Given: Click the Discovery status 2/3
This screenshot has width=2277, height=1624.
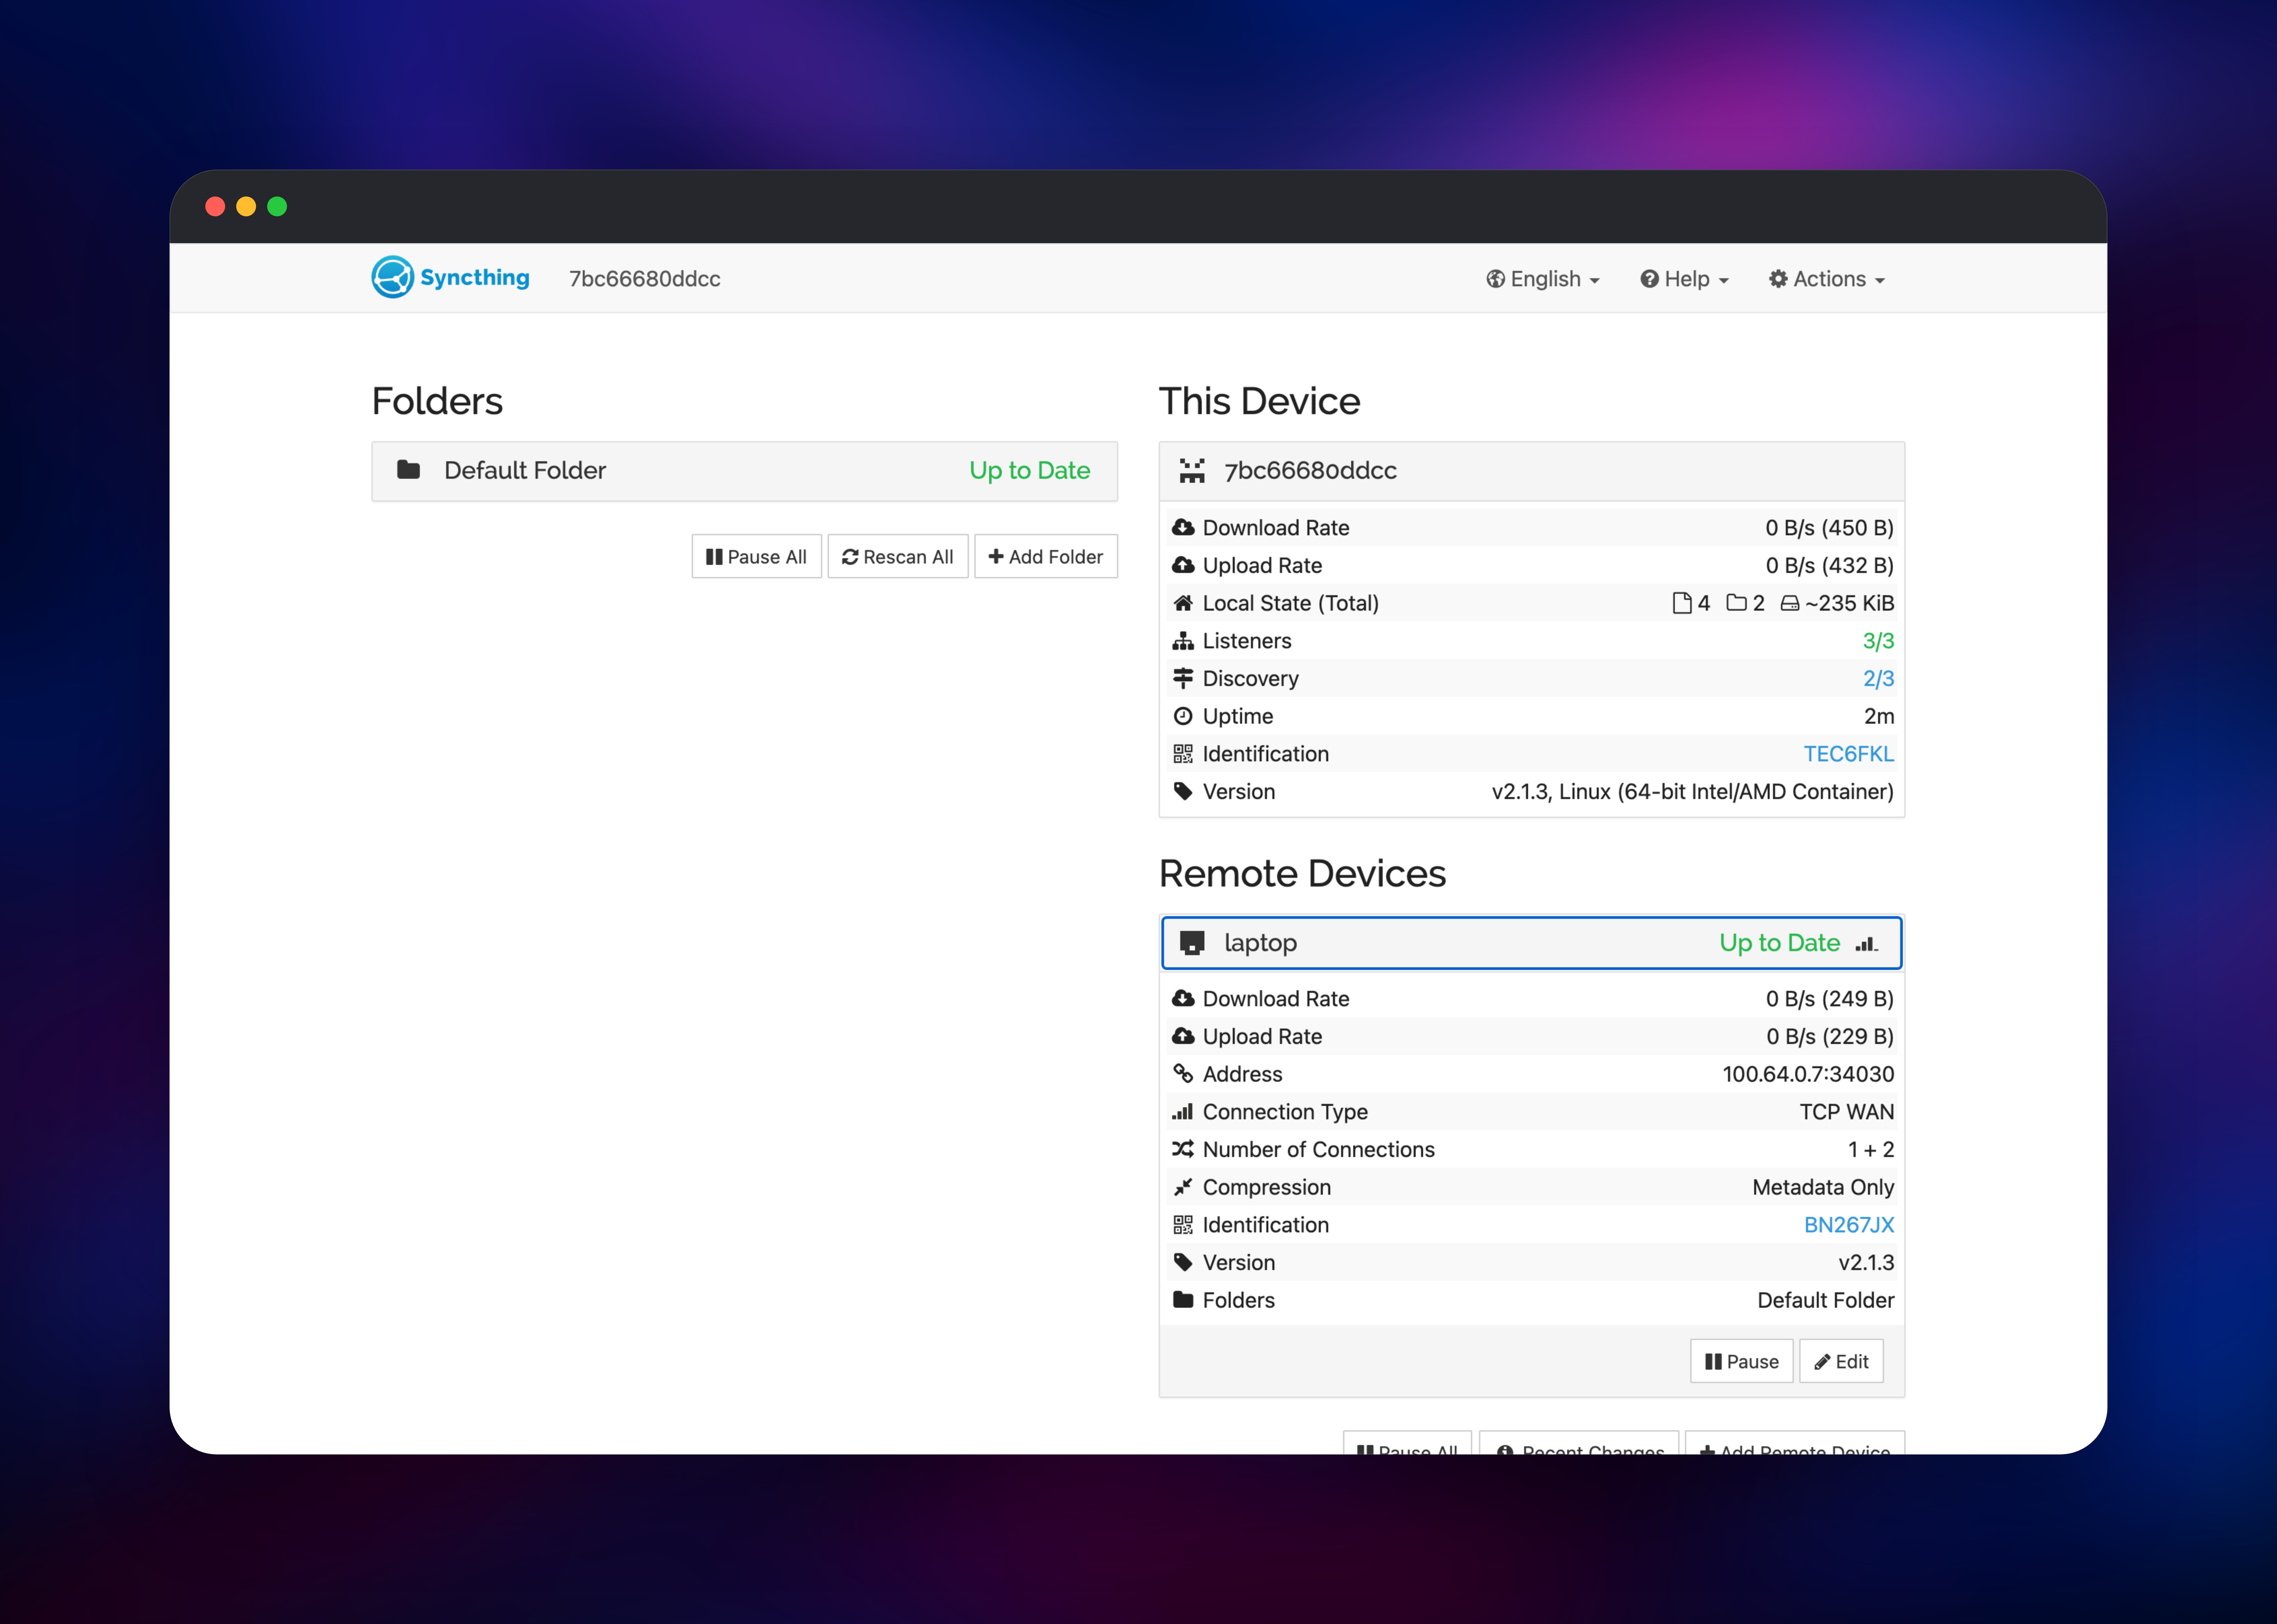Looking at the screenshot, I should [1879, 679].
